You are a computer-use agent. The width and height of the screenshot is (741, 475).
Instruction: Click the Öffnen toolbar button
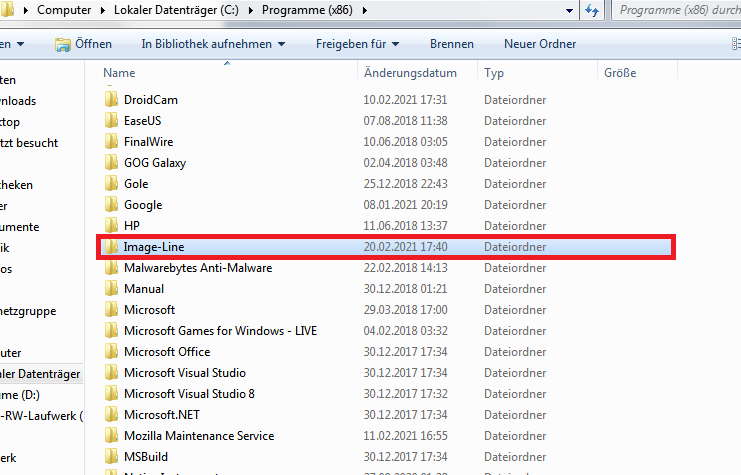(84, 44)
